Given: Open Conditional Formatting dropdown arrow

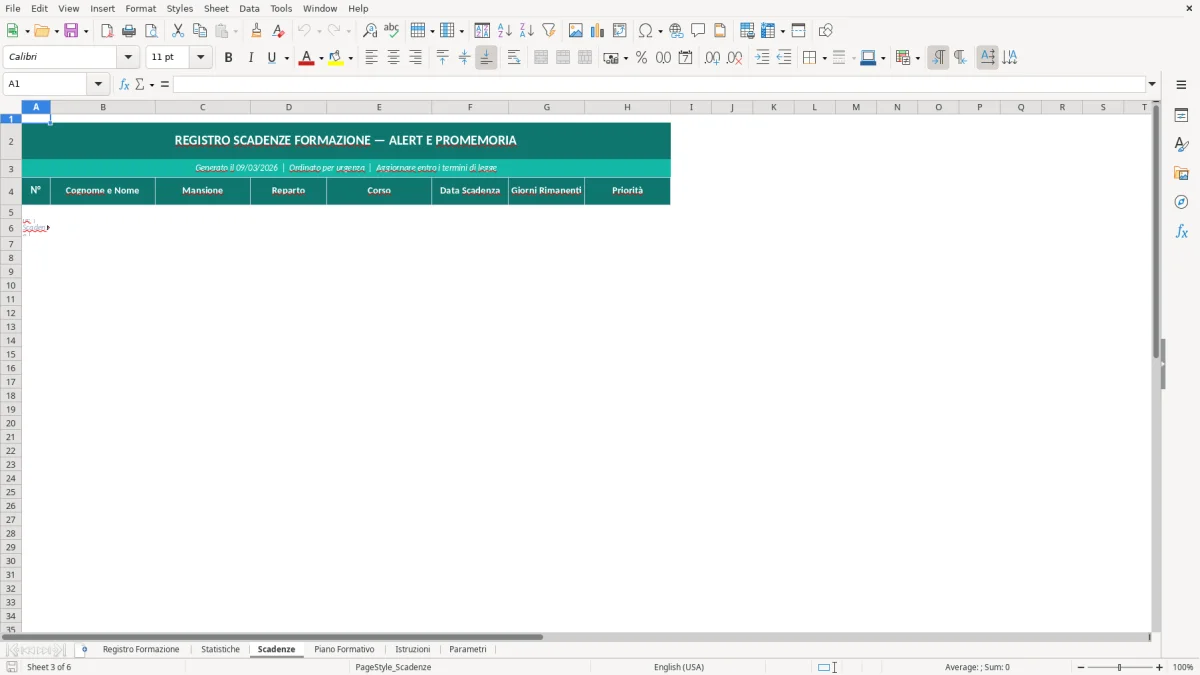Looking at the screenshot, I should tap(917, 59).
